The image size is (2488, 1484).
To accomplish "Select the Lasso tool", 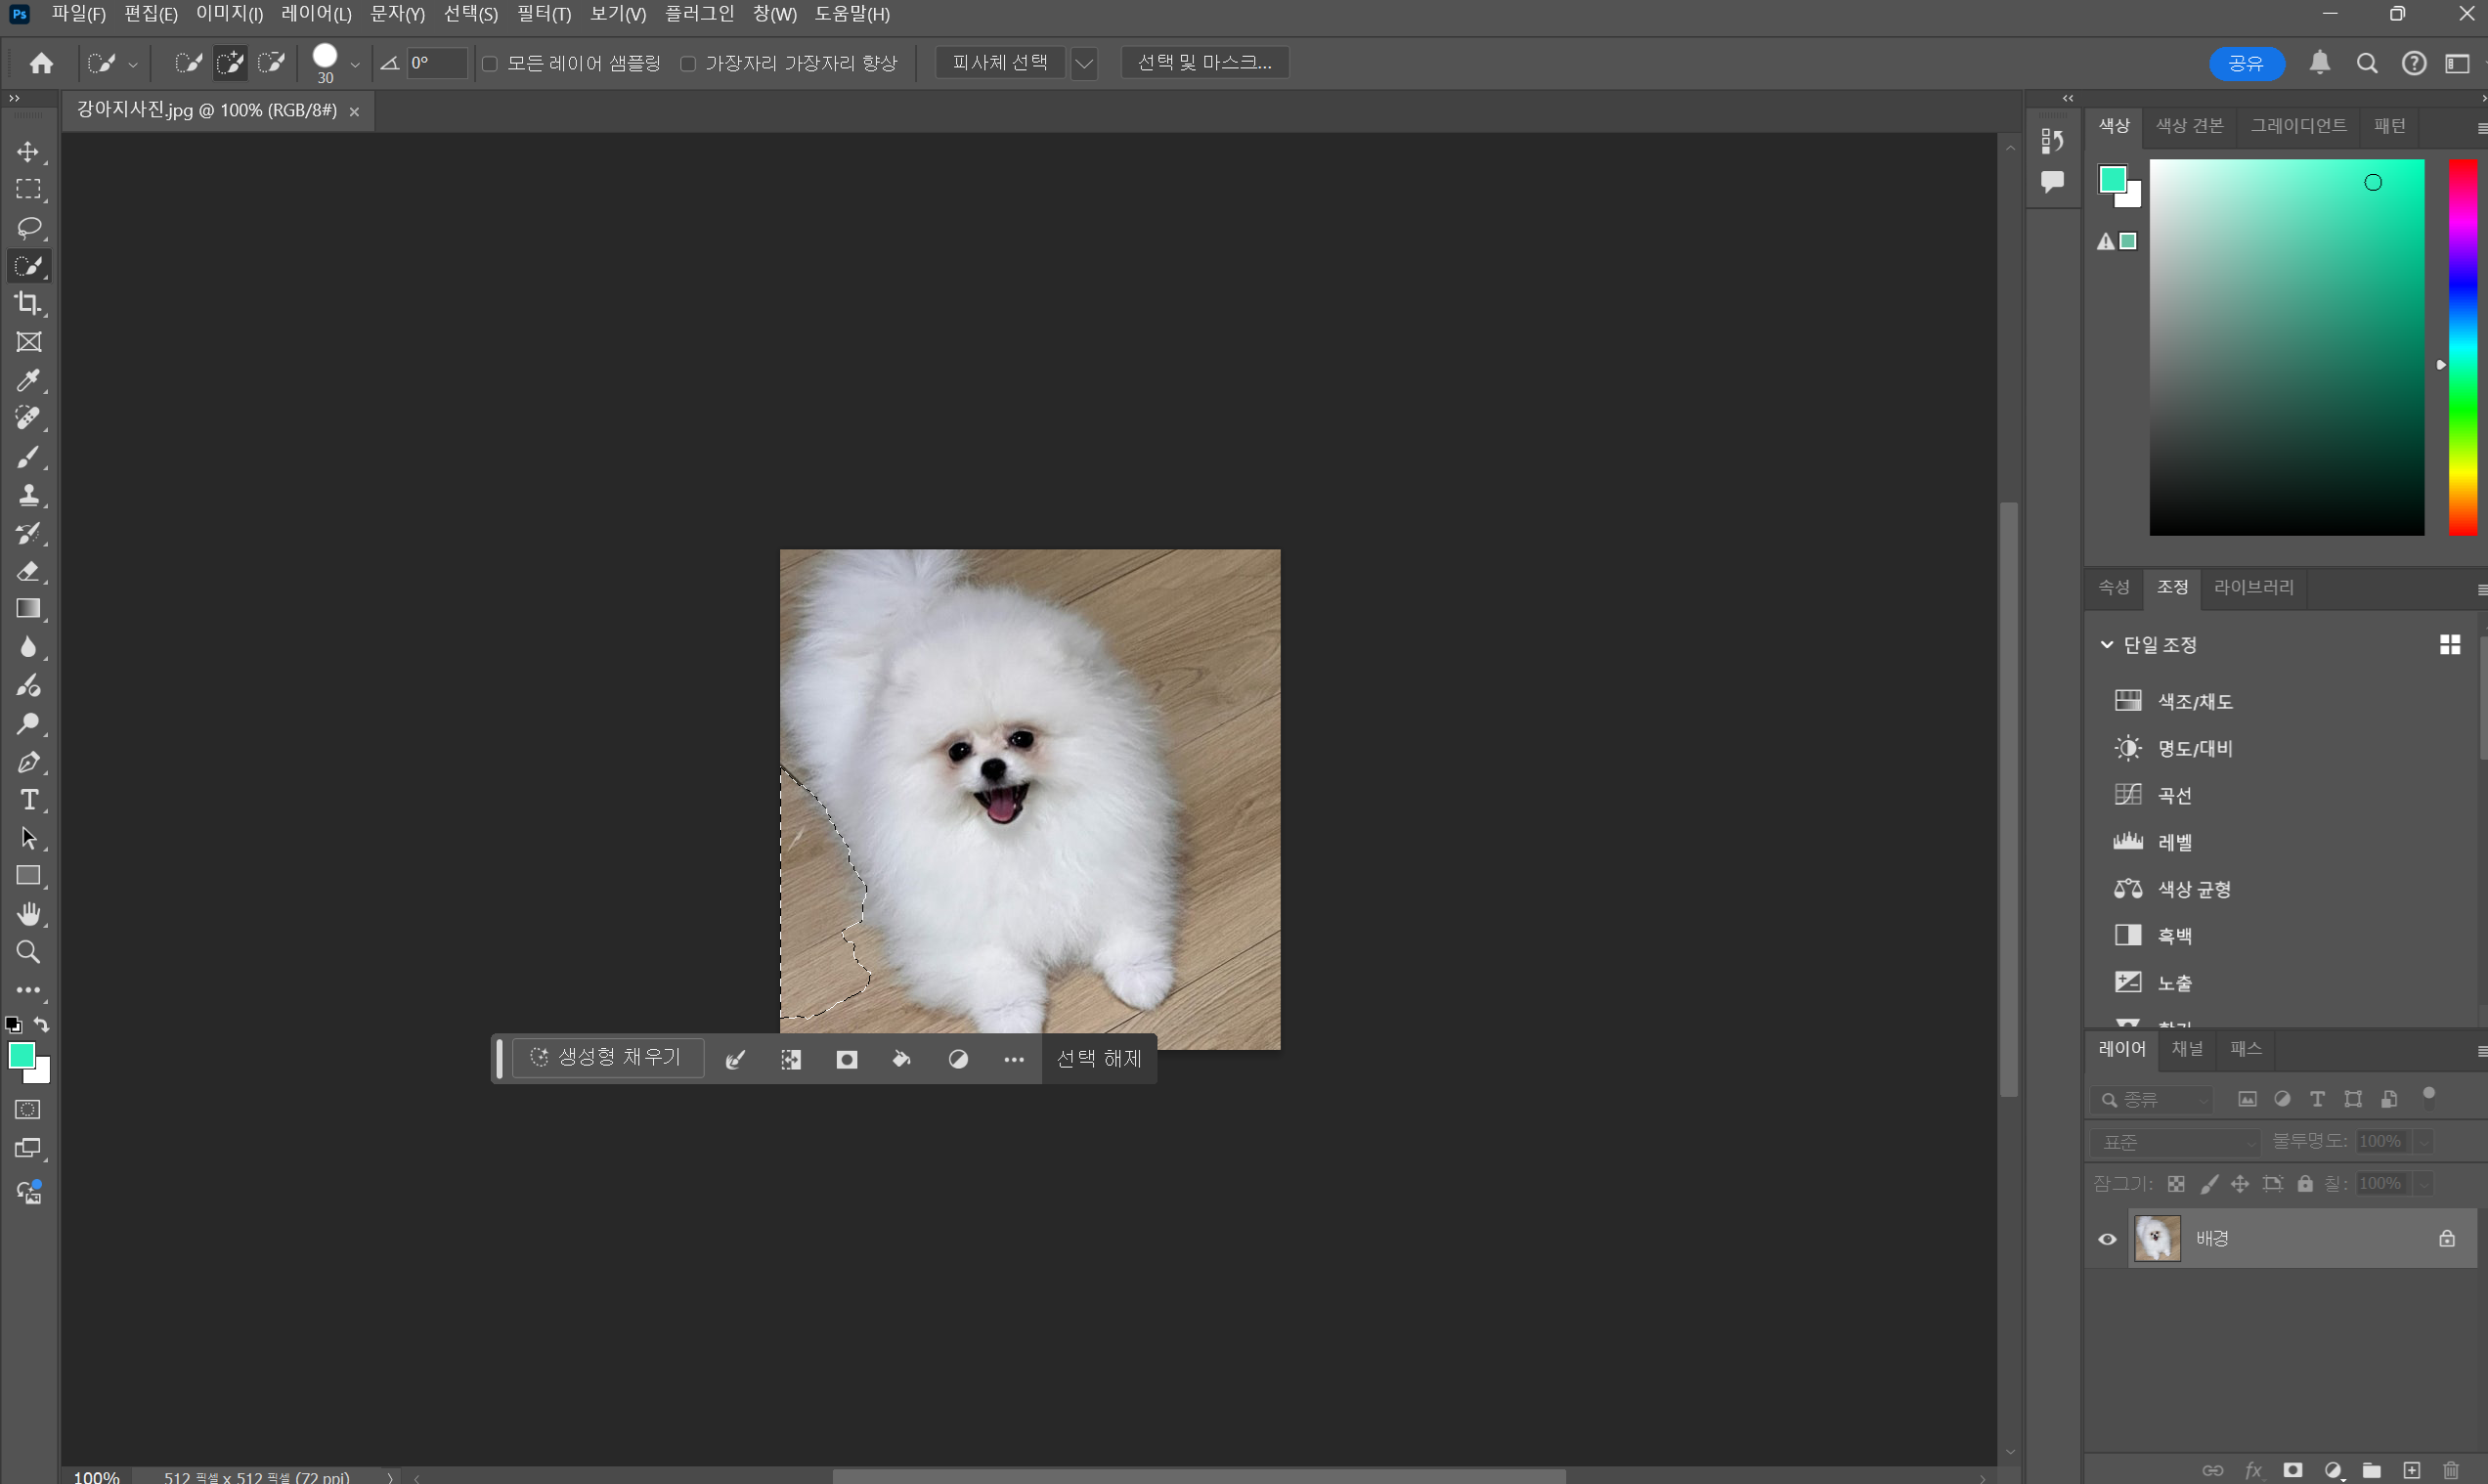I will coord(28,228).
